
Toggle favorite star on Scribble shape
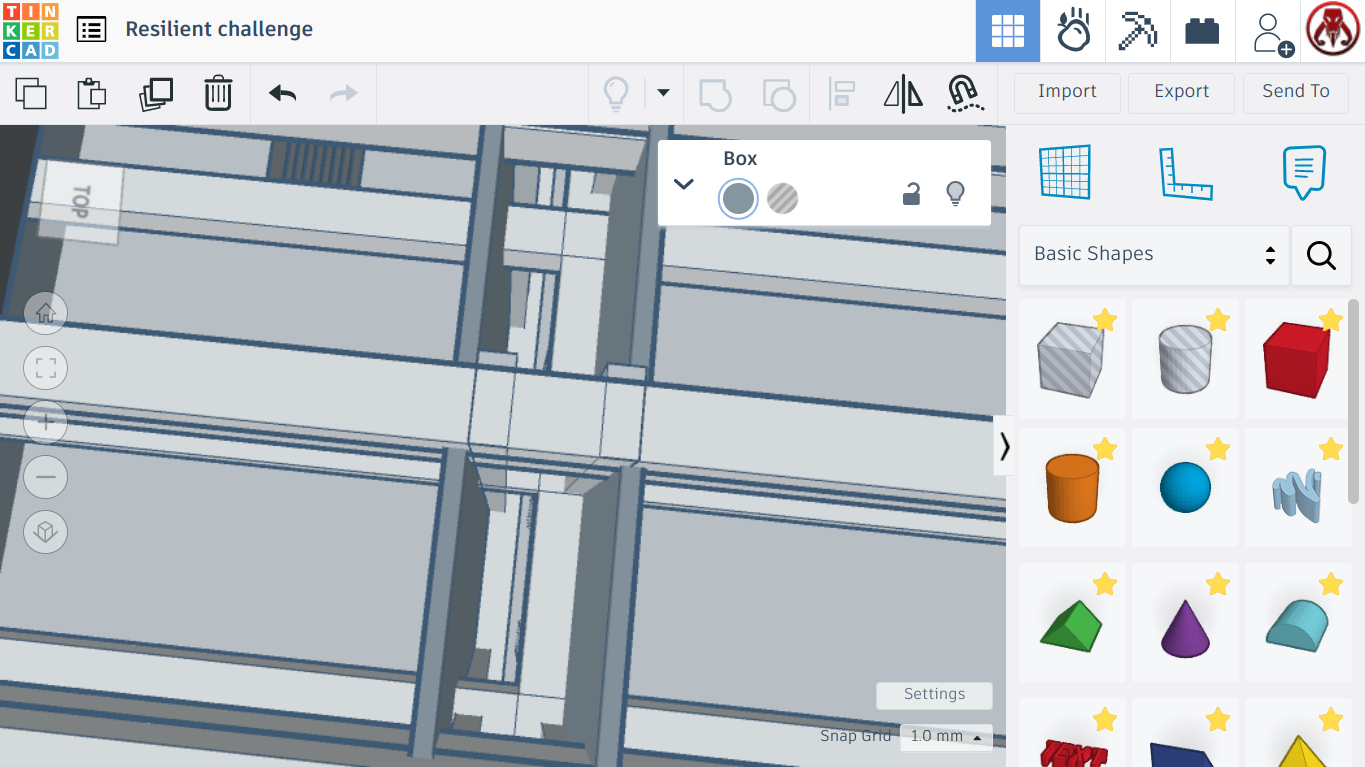[x=1331, y=449]
